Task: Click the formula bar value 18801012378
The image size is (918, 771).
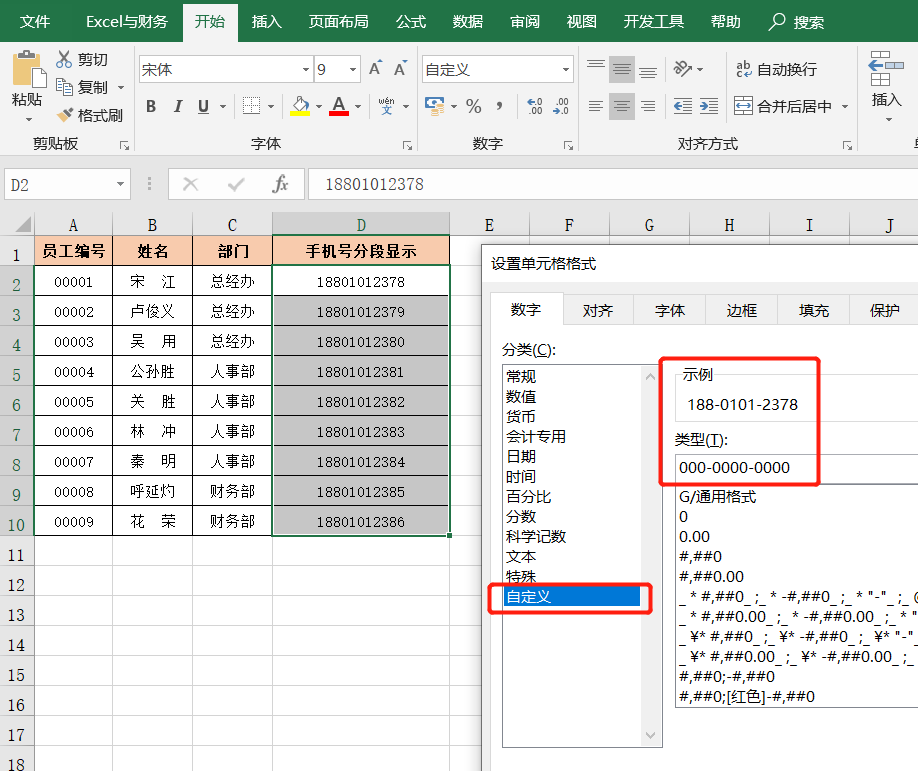Action: (x=374, y=184)
